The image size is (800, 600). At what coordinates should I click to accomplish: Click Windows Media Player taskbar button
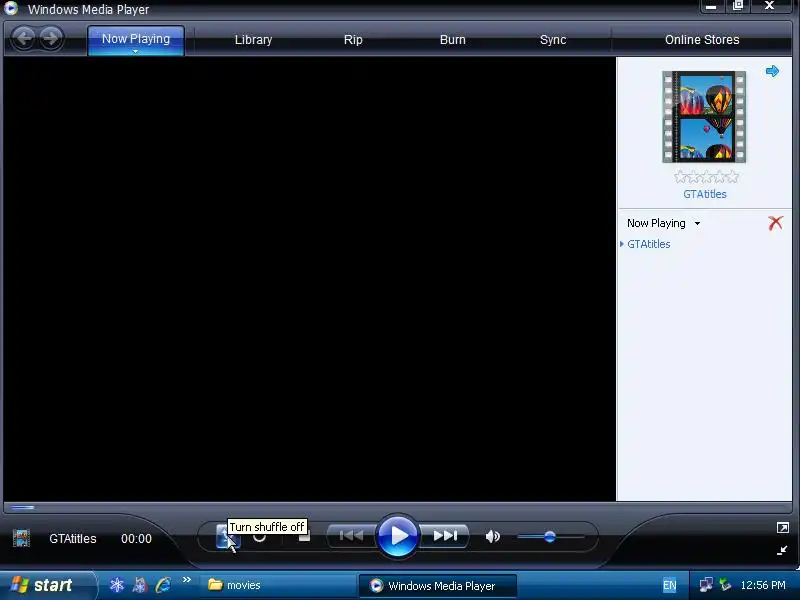tap(438, 586)
